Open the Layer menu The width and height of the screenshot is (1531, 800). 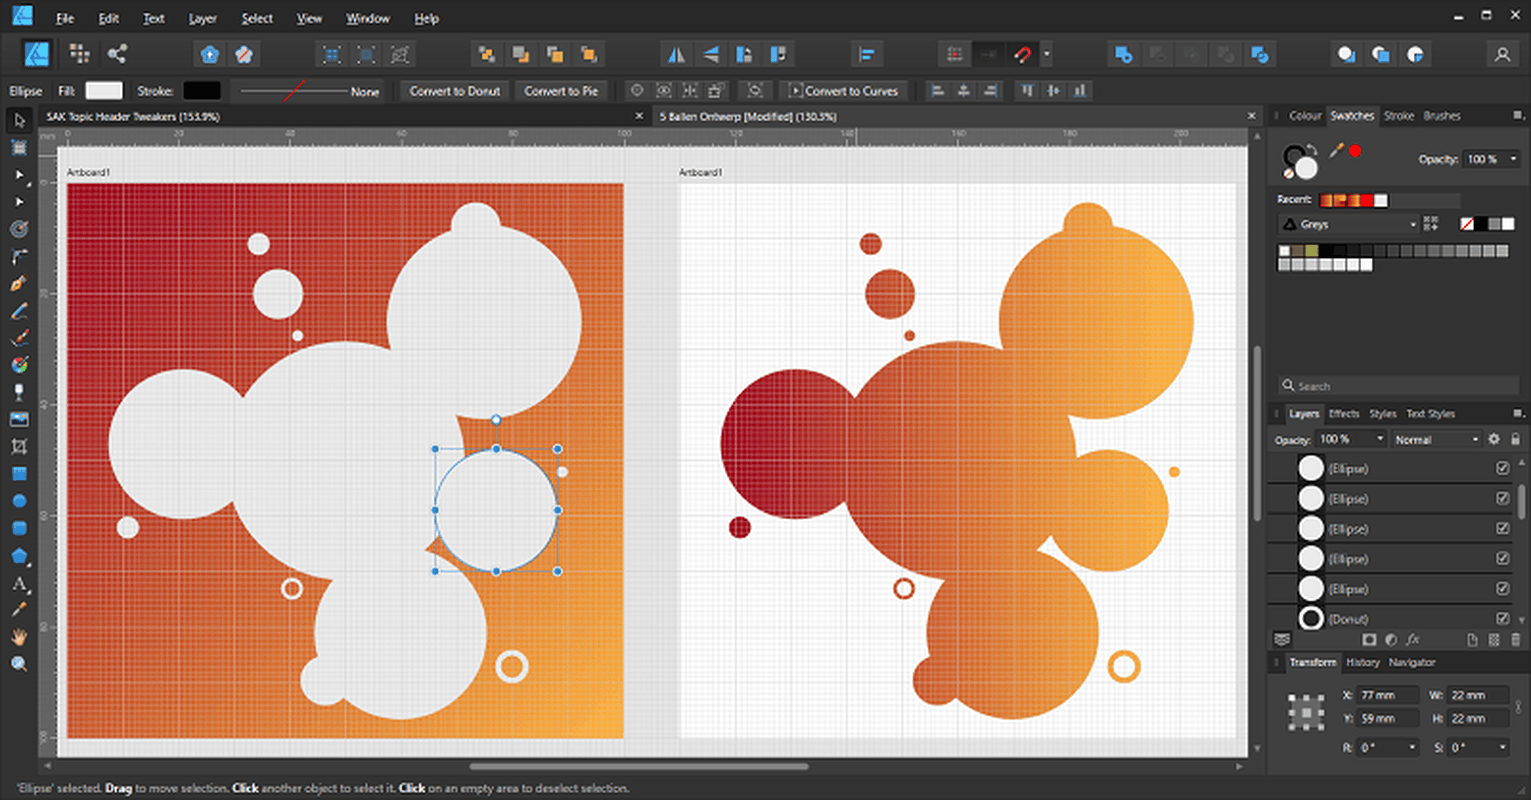click(x=202, y=18)
